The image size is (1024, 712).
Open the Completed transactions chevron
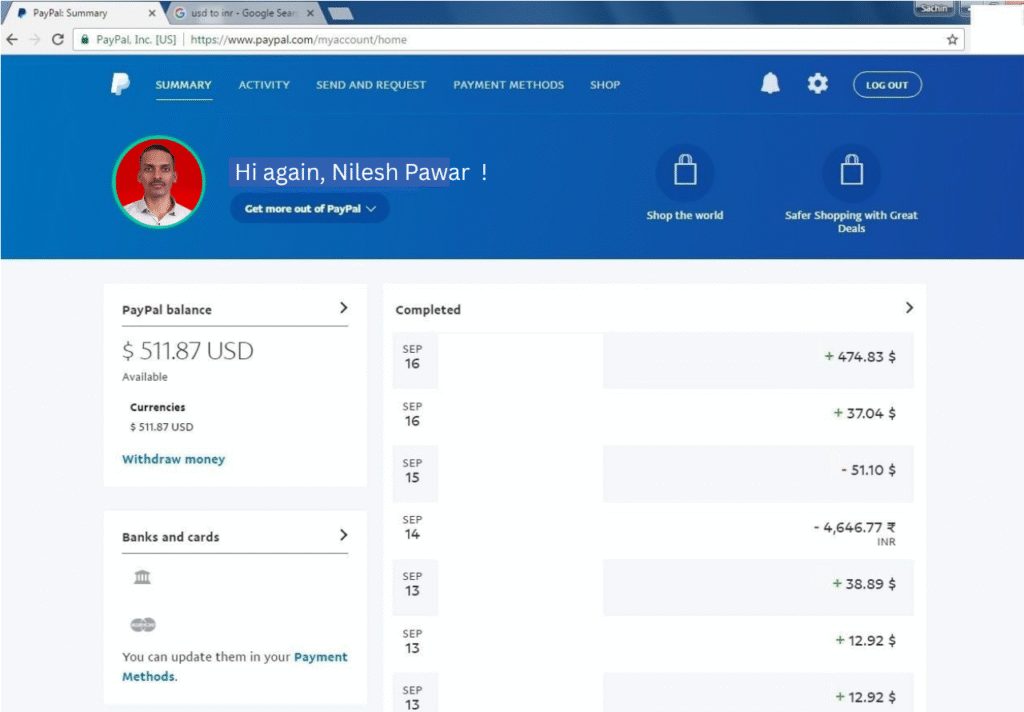(x=908, y=308)
